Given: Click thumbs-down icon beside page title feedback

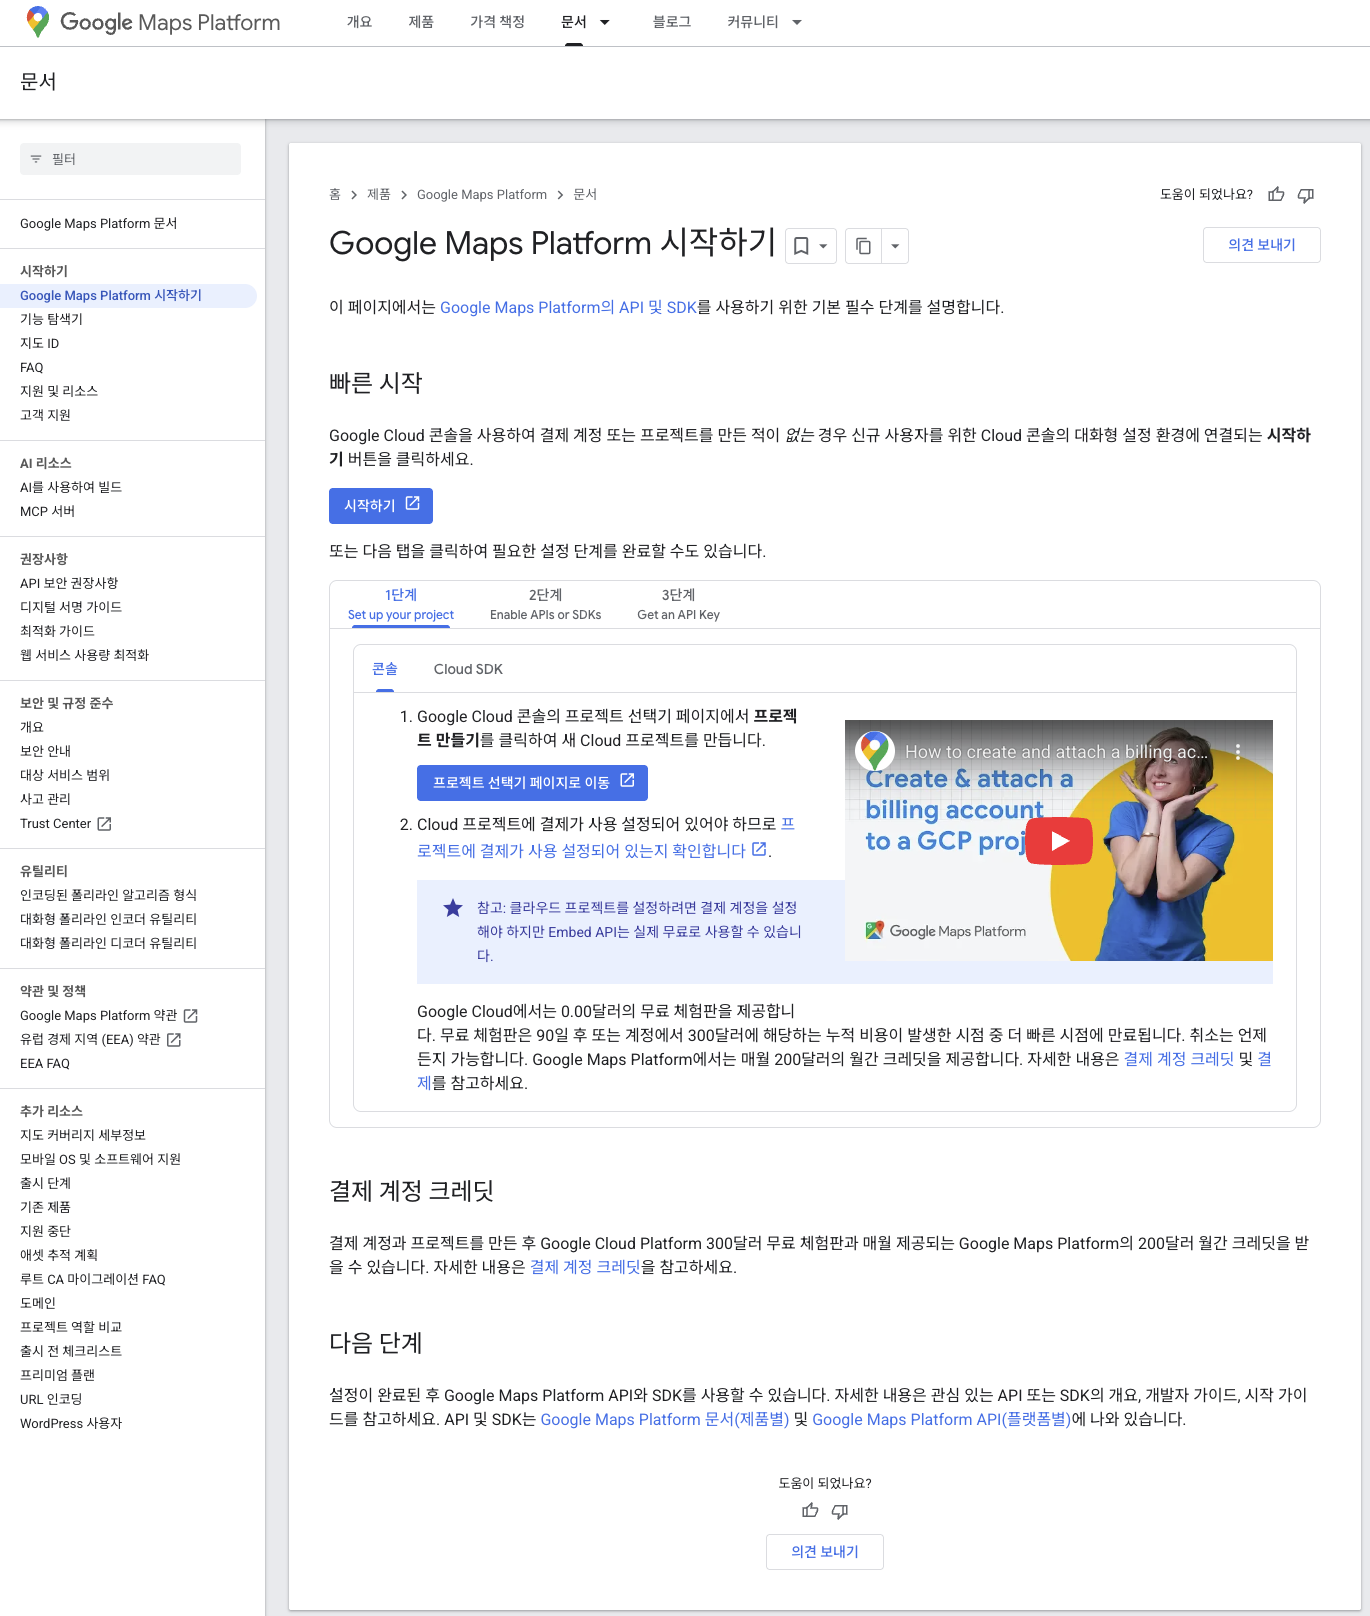Looking at the screenshot, I should point(1306,195).
